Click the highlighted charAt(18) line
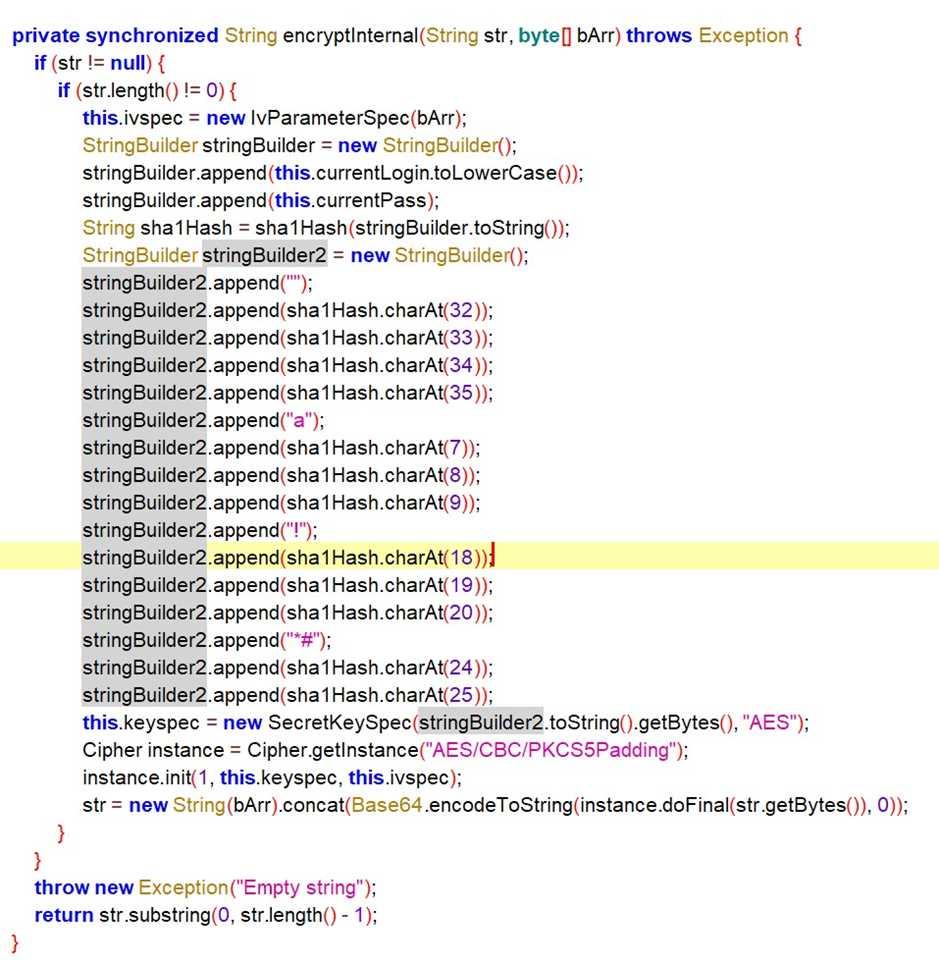This screenshot has height=964, width=939. point(288,558)
